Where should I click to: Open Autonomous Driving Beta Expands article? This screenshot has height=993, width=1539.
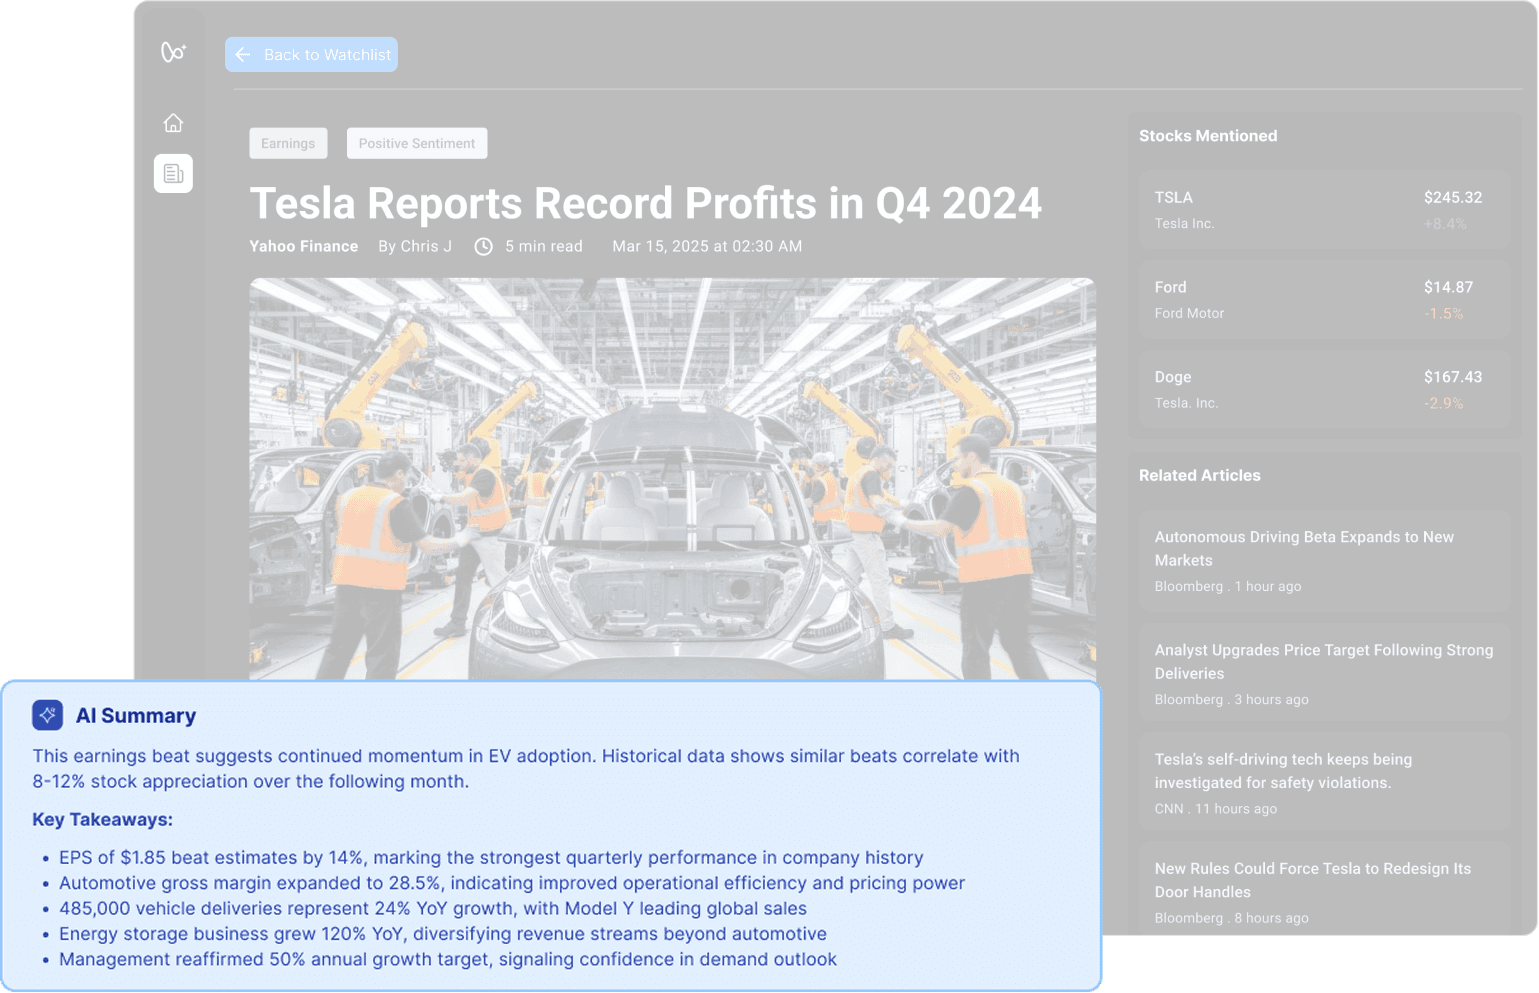click(1323, 561)
